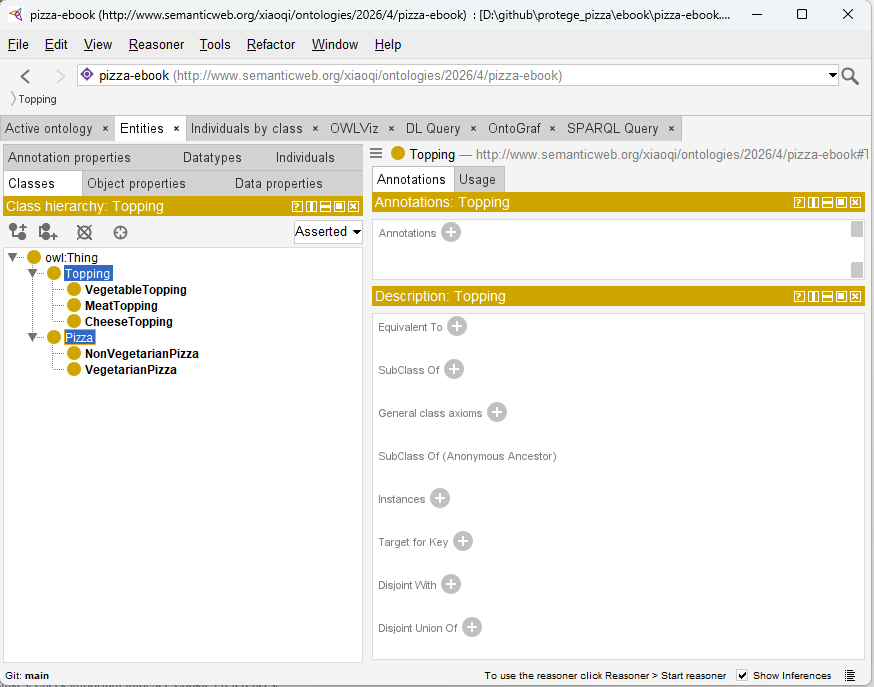Open the log icon in the status bar
Viewport: 874px width, 687px height.
(849, 675)
